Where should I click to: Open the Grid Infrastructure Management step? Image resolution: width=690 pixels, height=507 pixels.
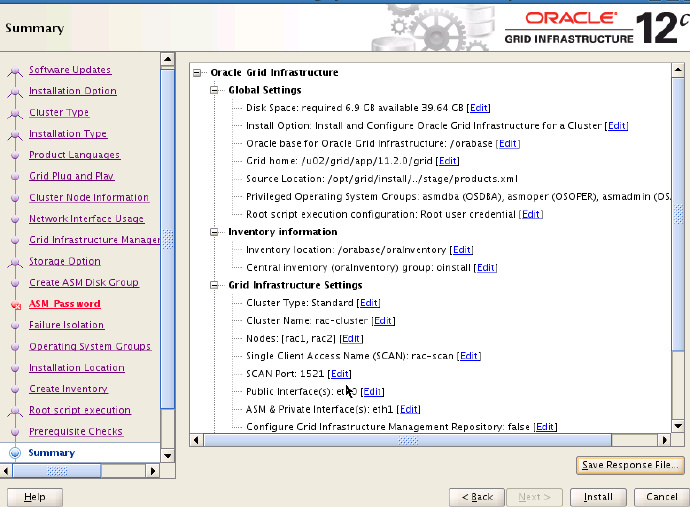point(95,240)
